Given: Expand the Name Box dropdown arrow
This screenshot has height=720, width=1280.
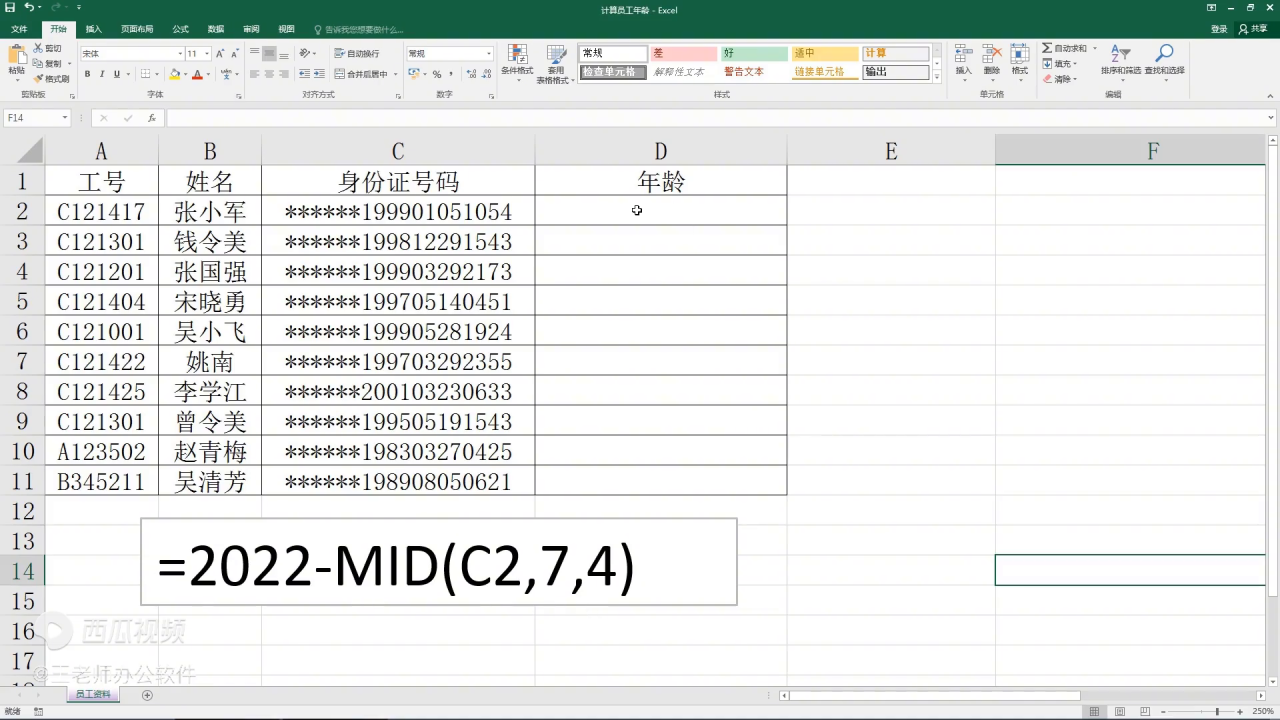Looking at the screenshot, I should [x=65, y=118].
